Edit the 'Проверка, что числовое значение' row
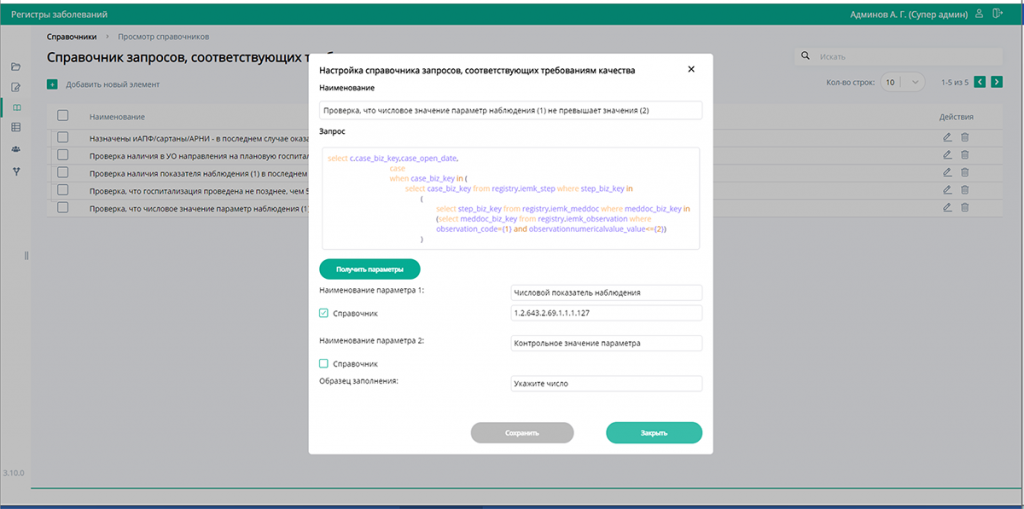The width and height of the screenshot is (1024, 509). coord(948,207)
